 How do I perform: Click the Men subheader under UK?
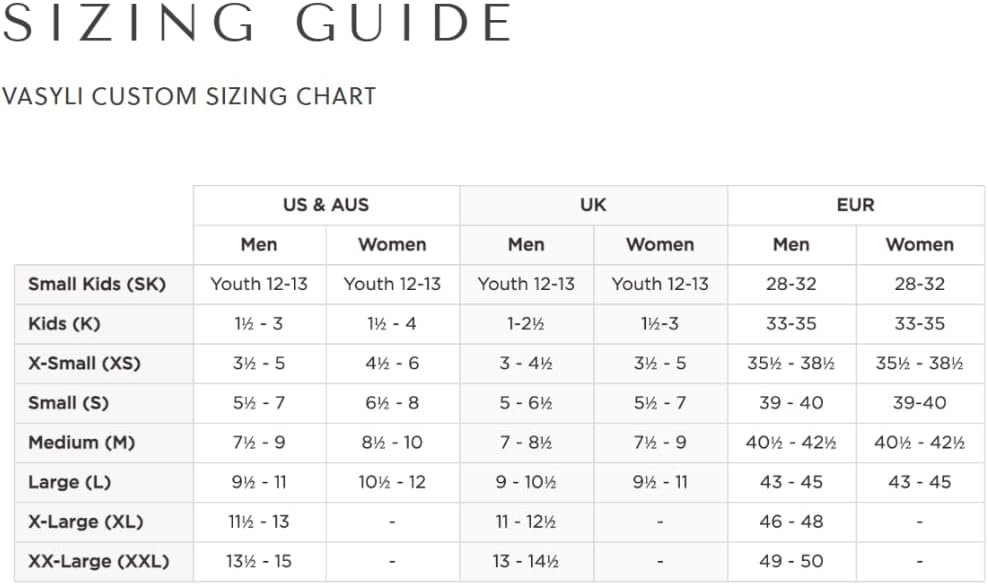pos(526,245)
